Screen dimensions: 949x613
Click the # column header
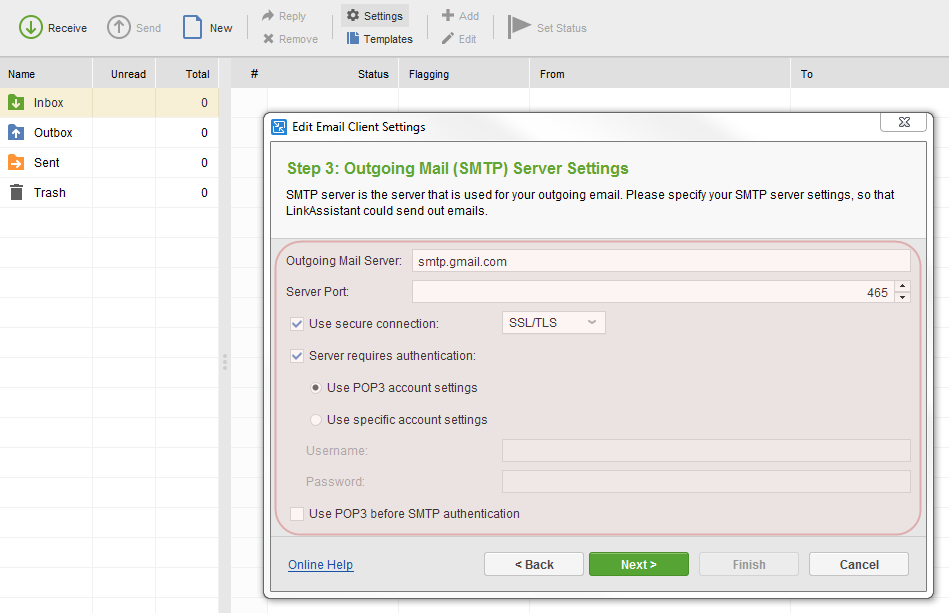point(254,74)
